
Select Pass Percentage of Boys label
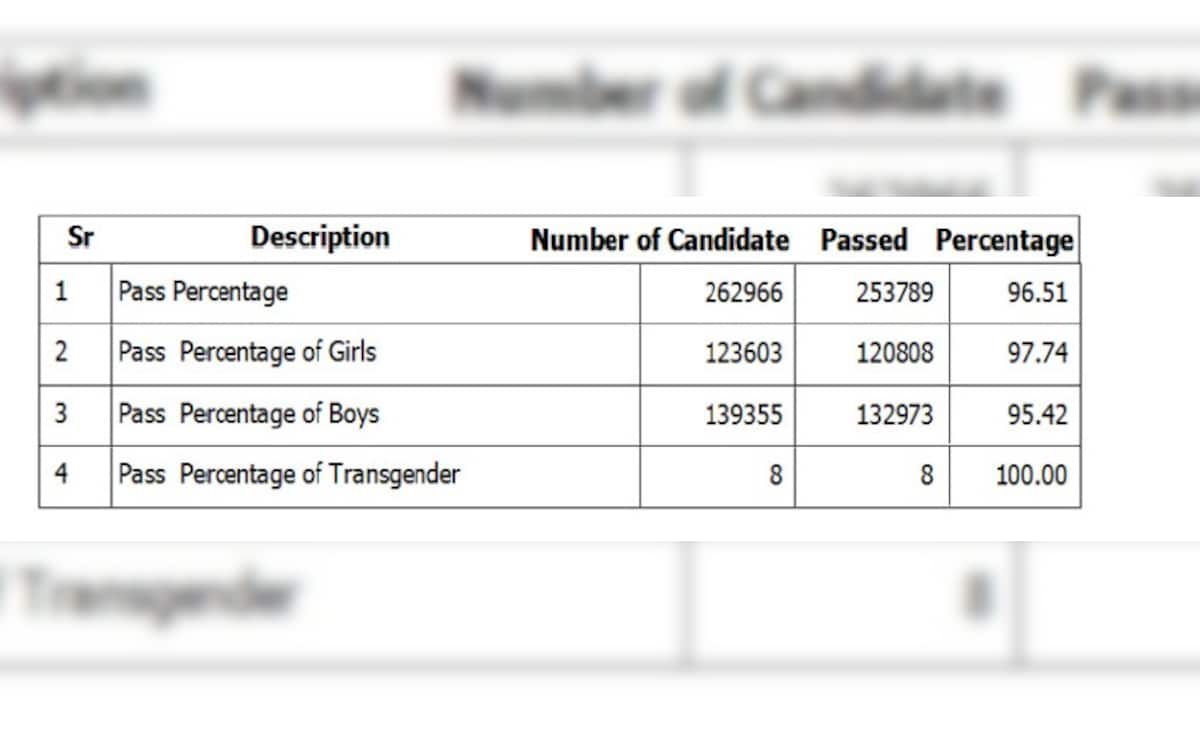pyautogui.click(x=248, y=414)
